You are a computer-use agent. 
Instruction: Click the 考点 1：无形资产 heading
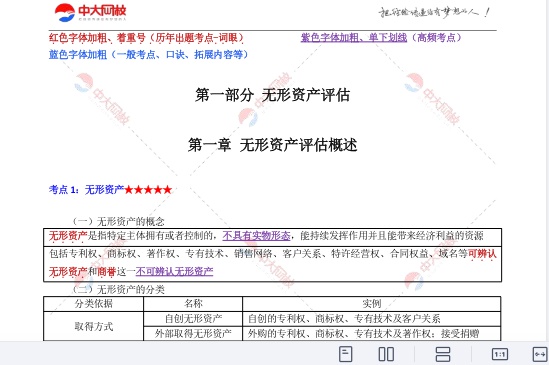click(86, 190)
